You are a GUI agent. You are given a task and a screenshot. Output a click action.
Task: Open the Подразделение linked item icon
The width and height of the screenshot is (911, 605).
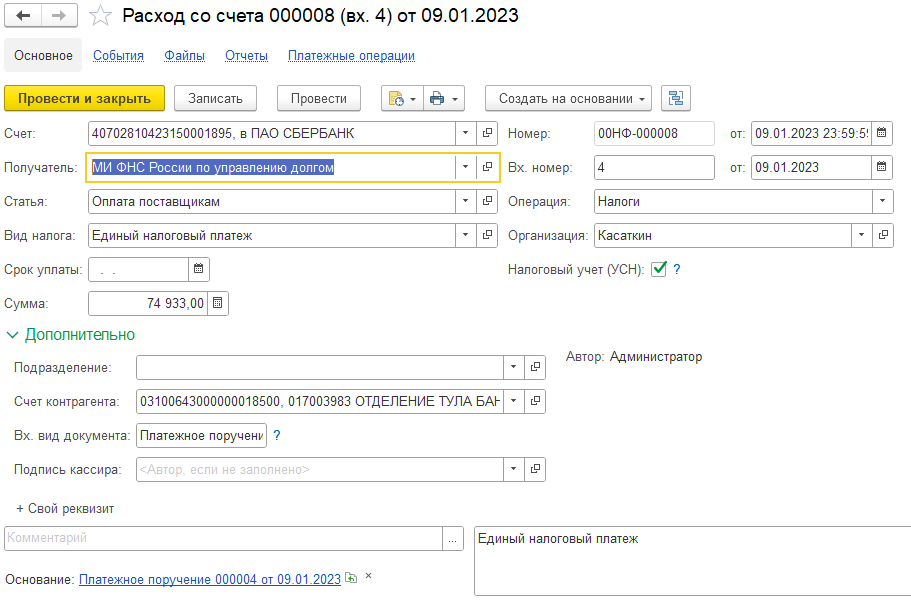[x=535, y=367]
